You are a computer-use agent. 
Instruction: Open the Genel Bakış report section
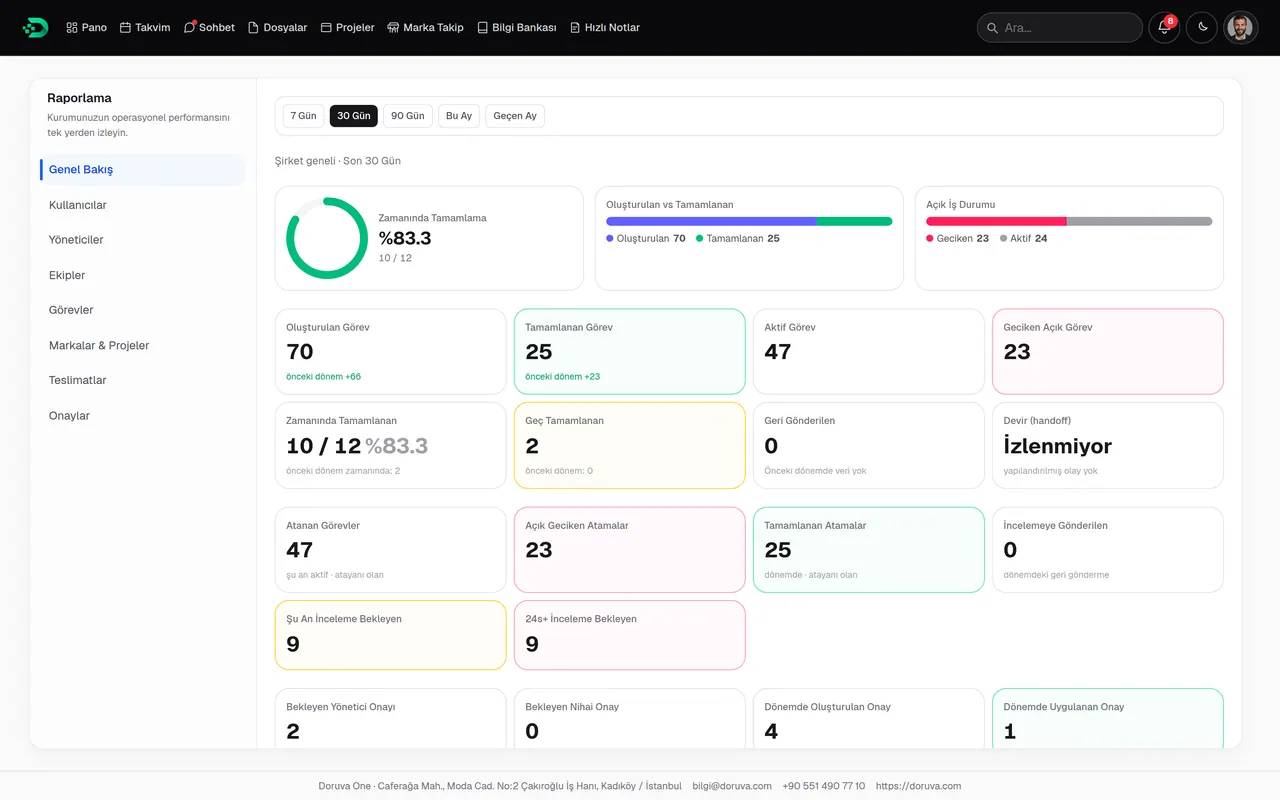143,170
